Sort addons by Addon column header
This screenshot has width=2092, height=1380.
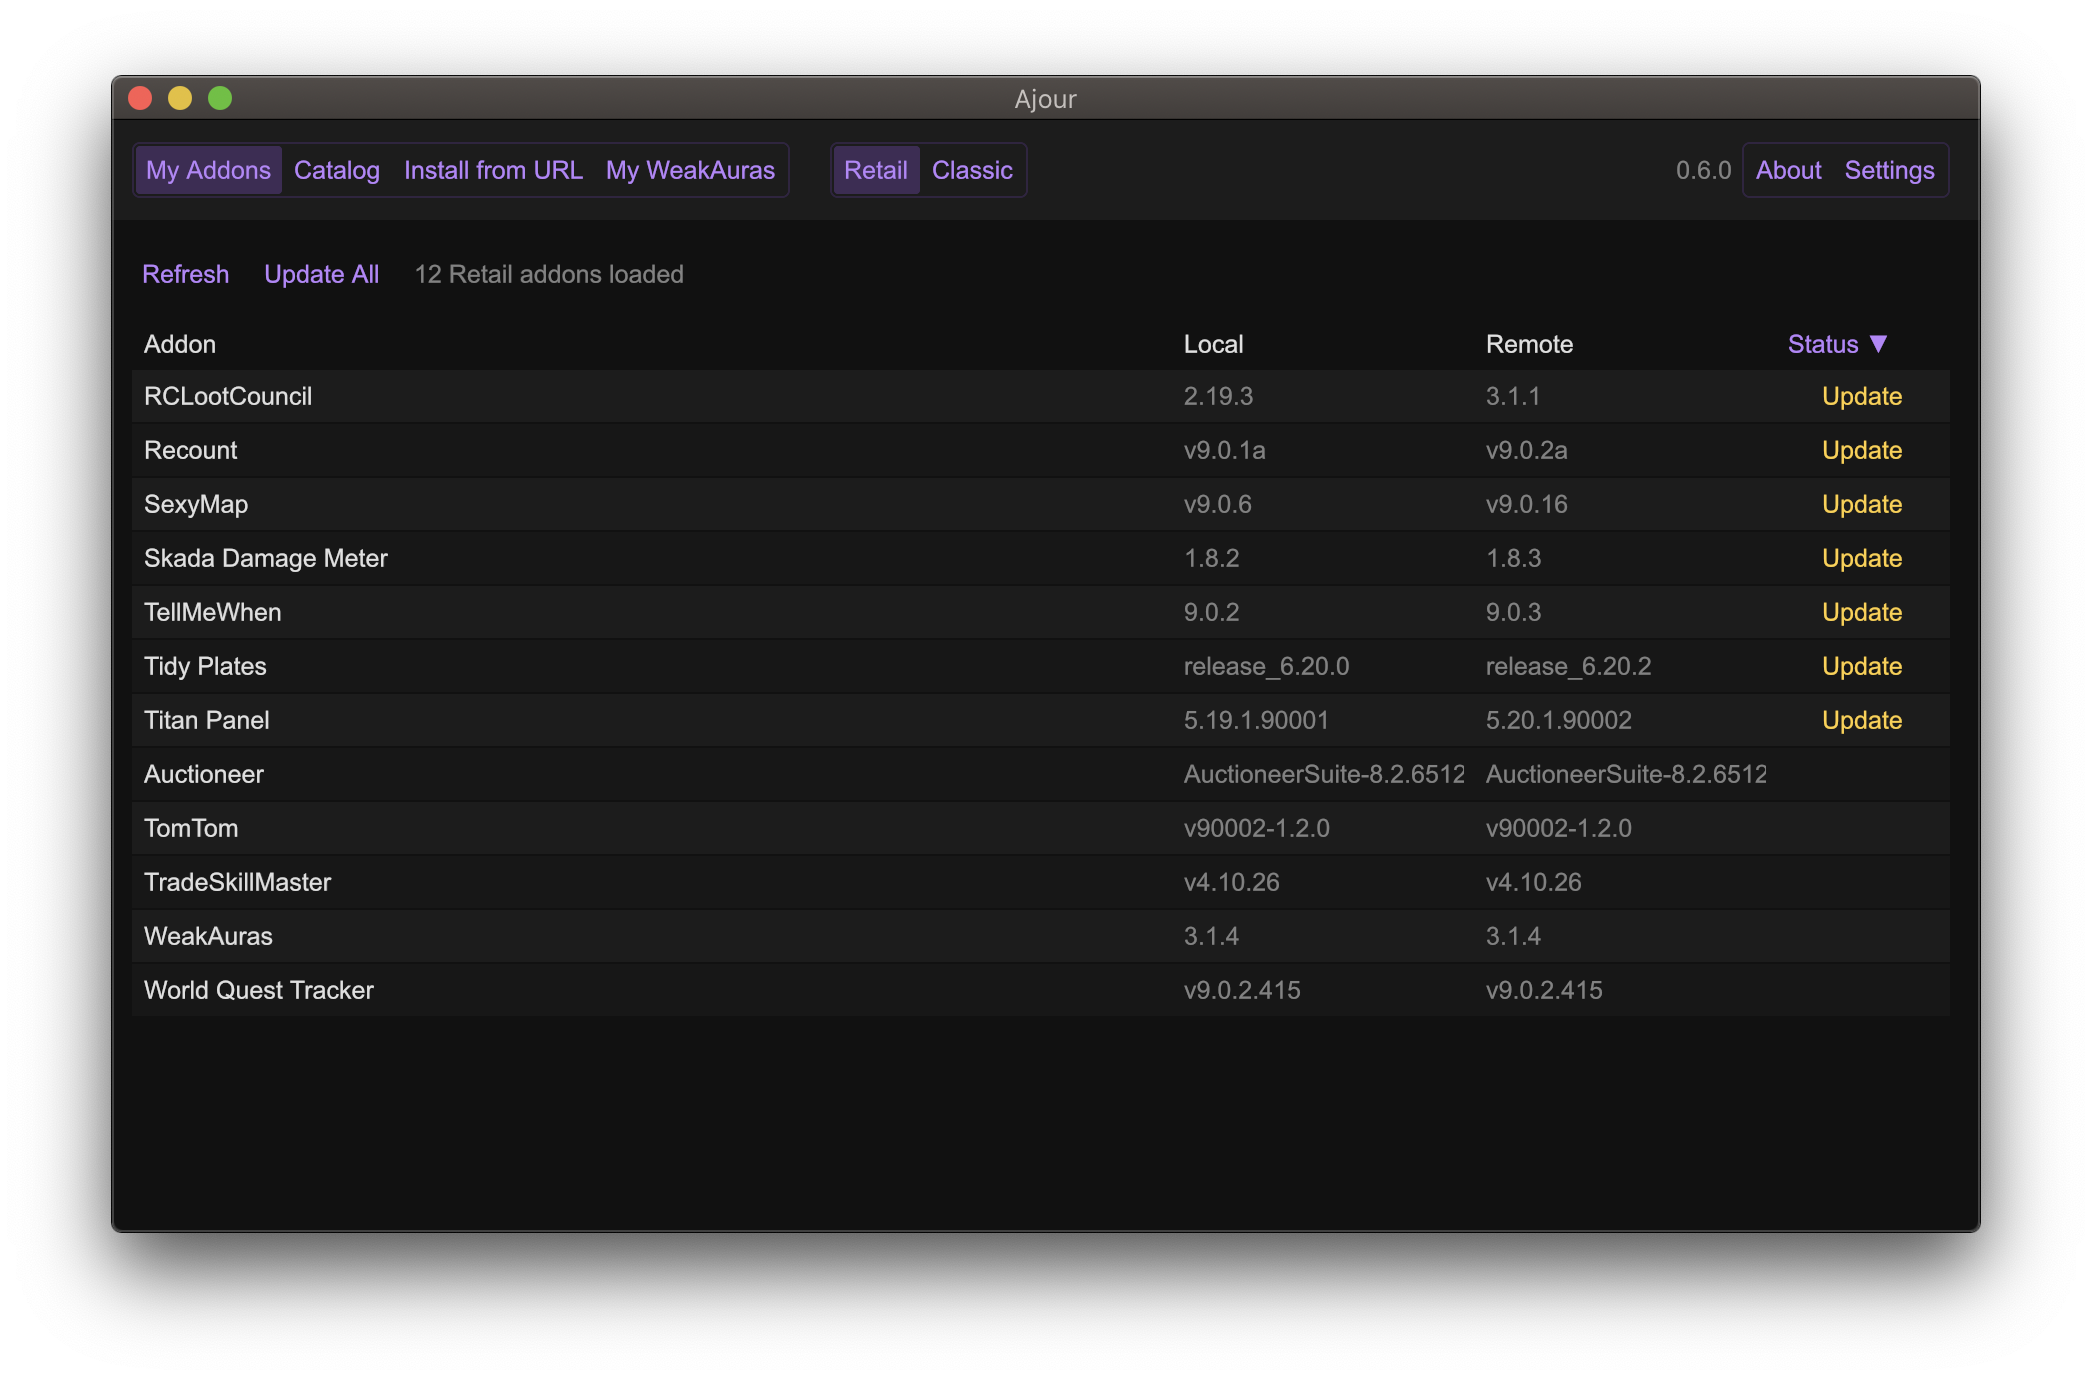click(x=180, y=344)
